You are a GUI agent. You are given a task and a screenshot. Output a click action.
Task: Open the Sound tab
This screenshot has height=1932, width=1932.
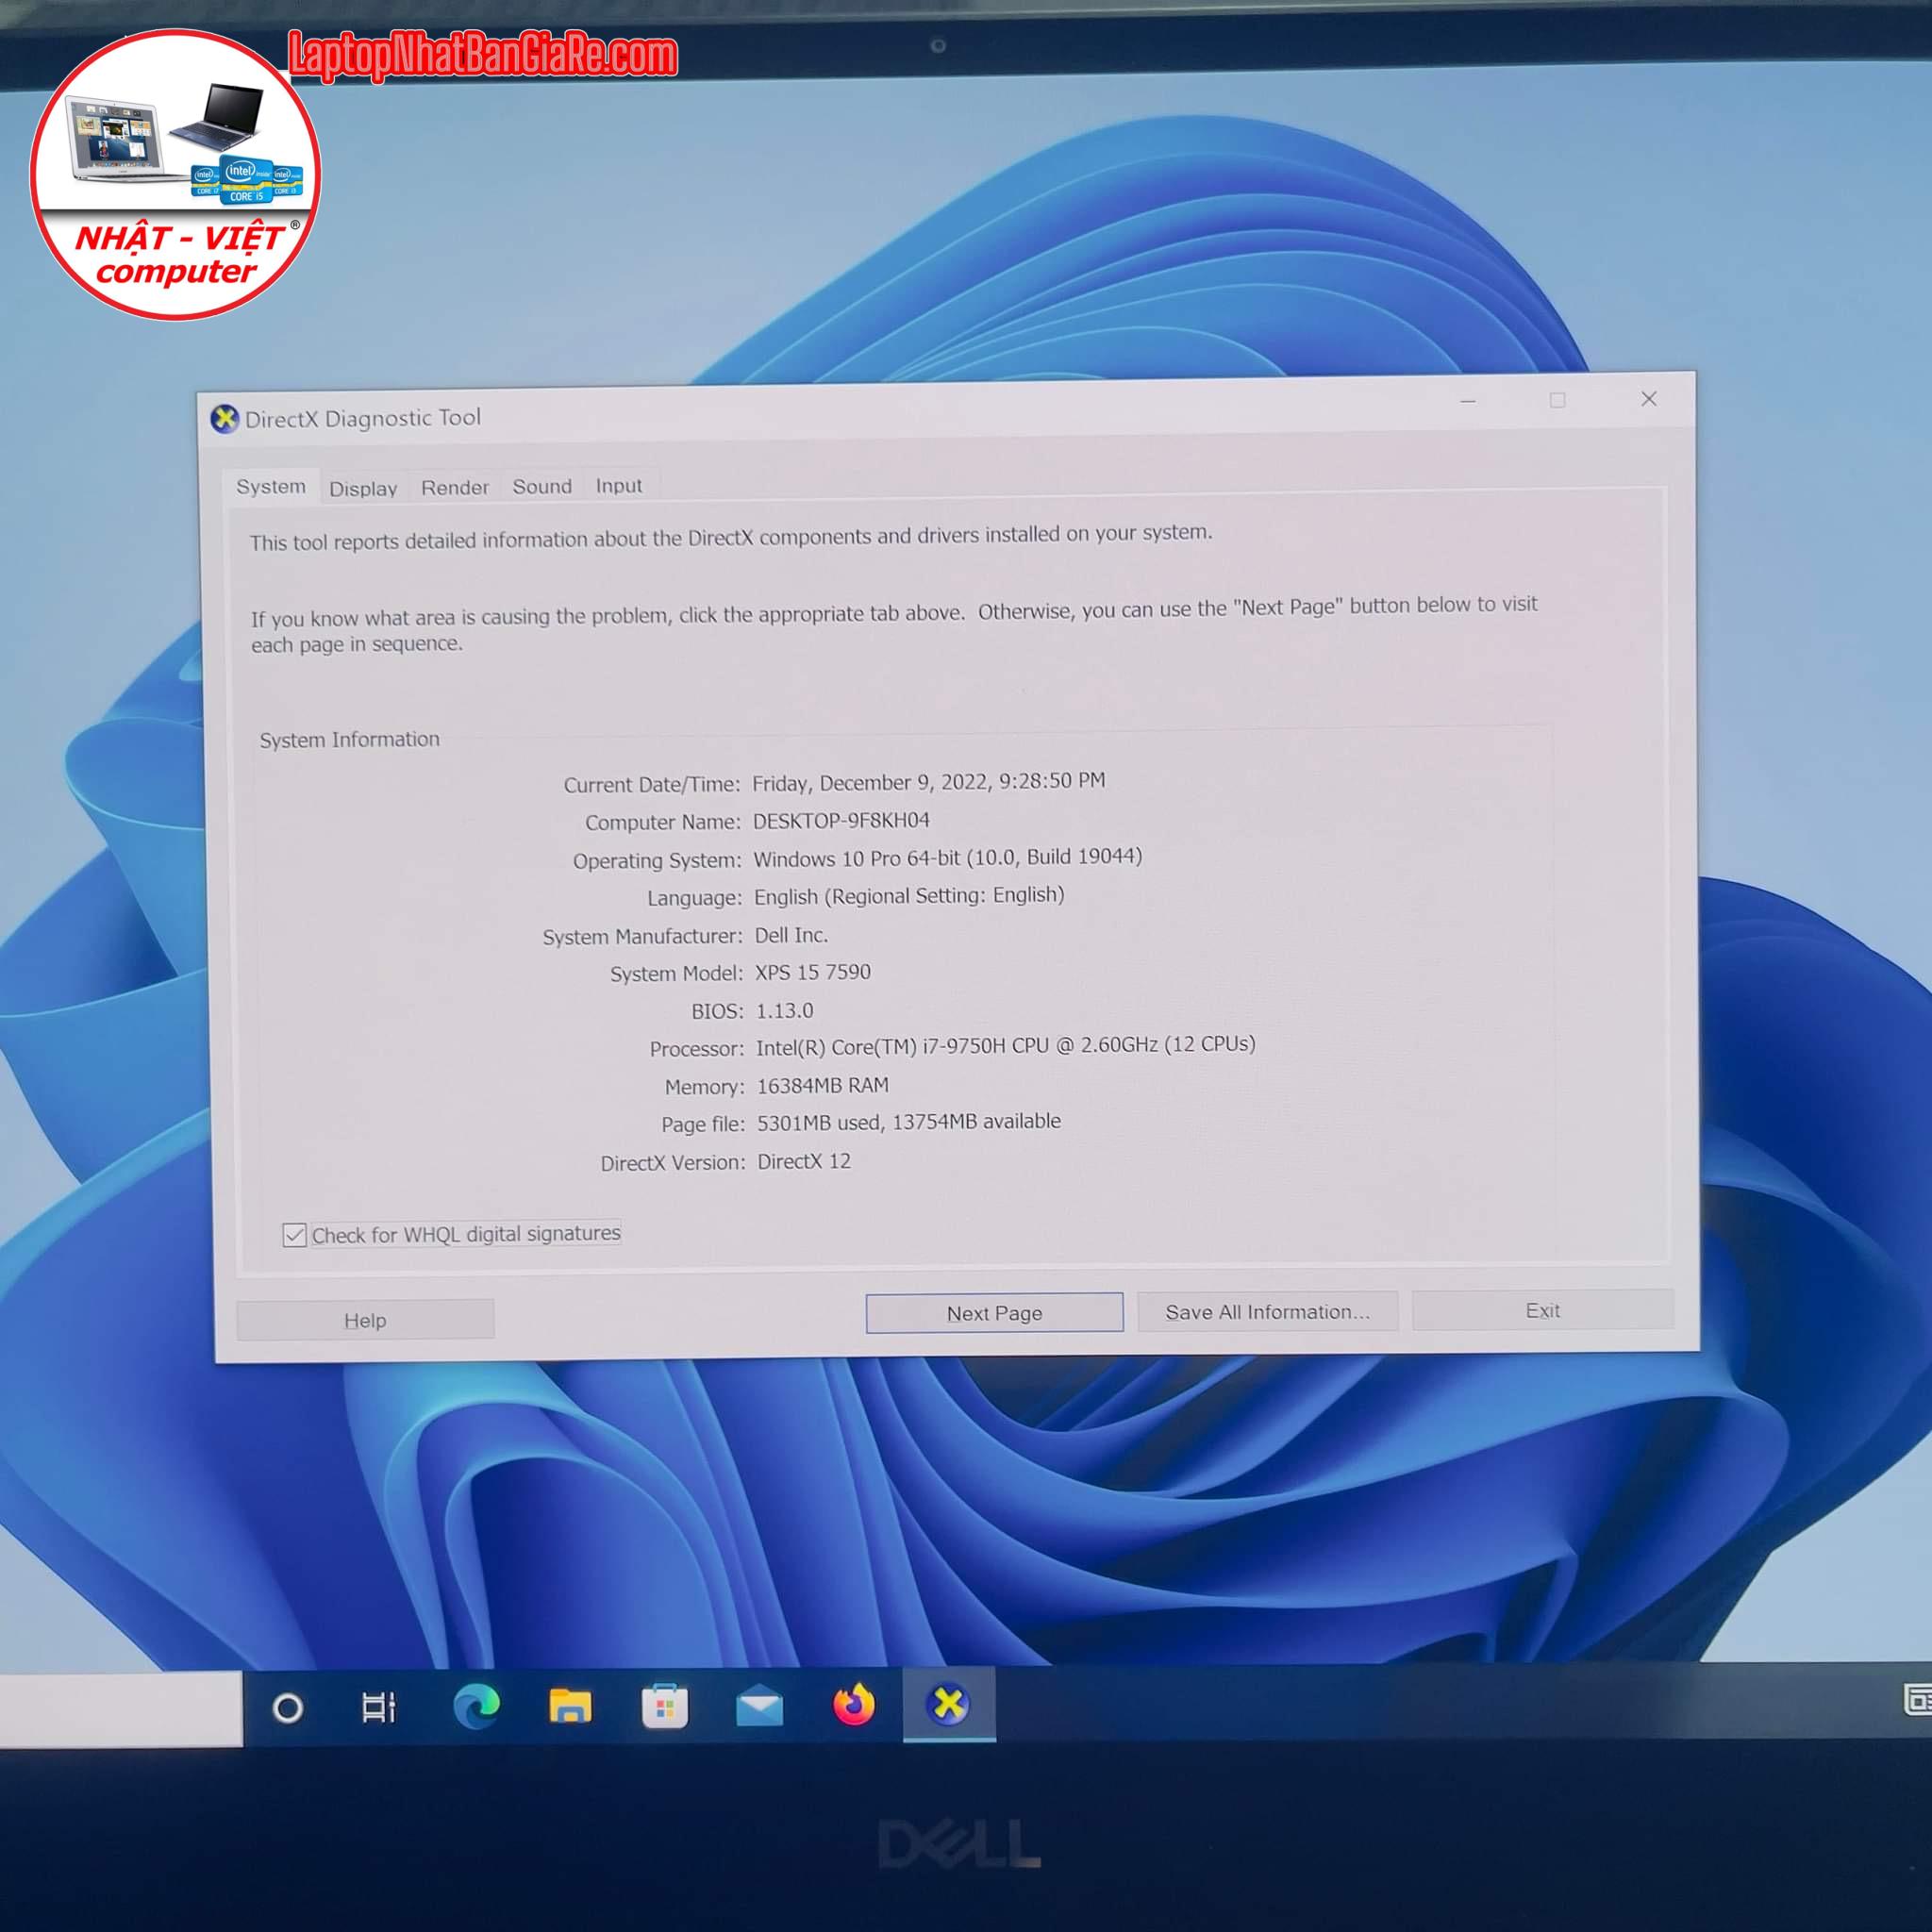coord(542,487)
